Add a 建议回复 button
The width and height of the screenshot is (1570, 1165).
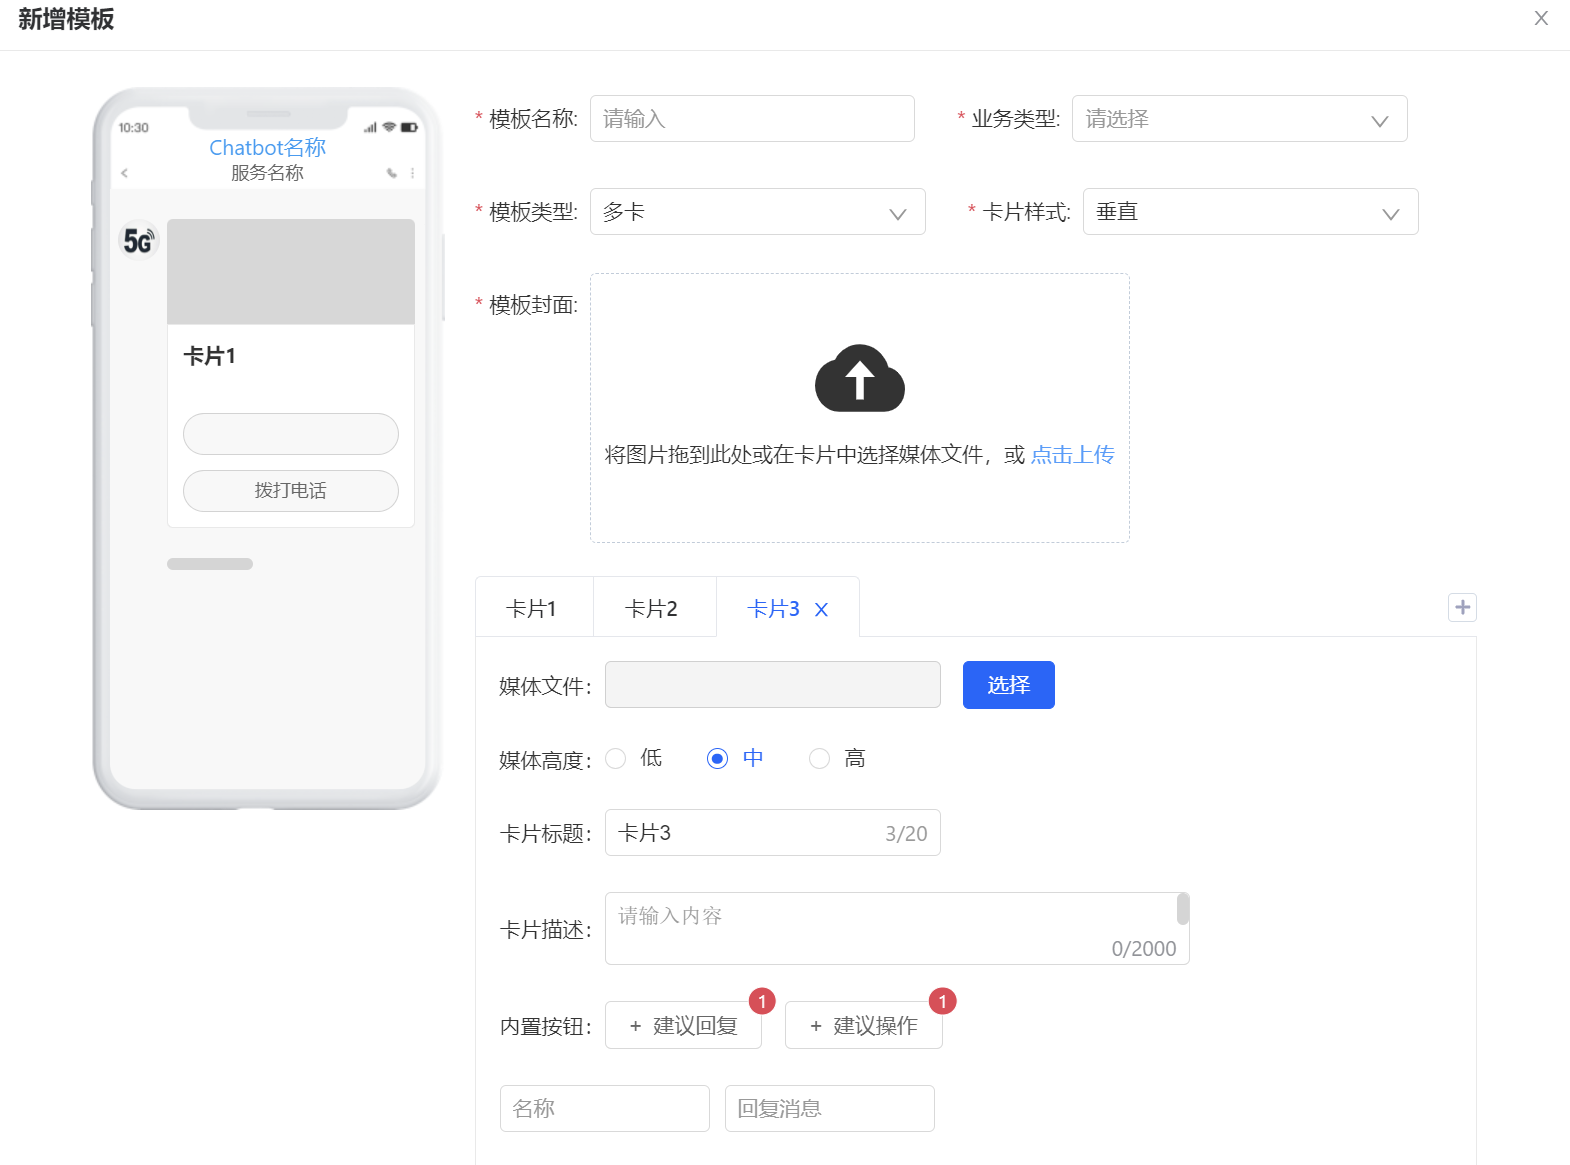[x=683, y=1025]
